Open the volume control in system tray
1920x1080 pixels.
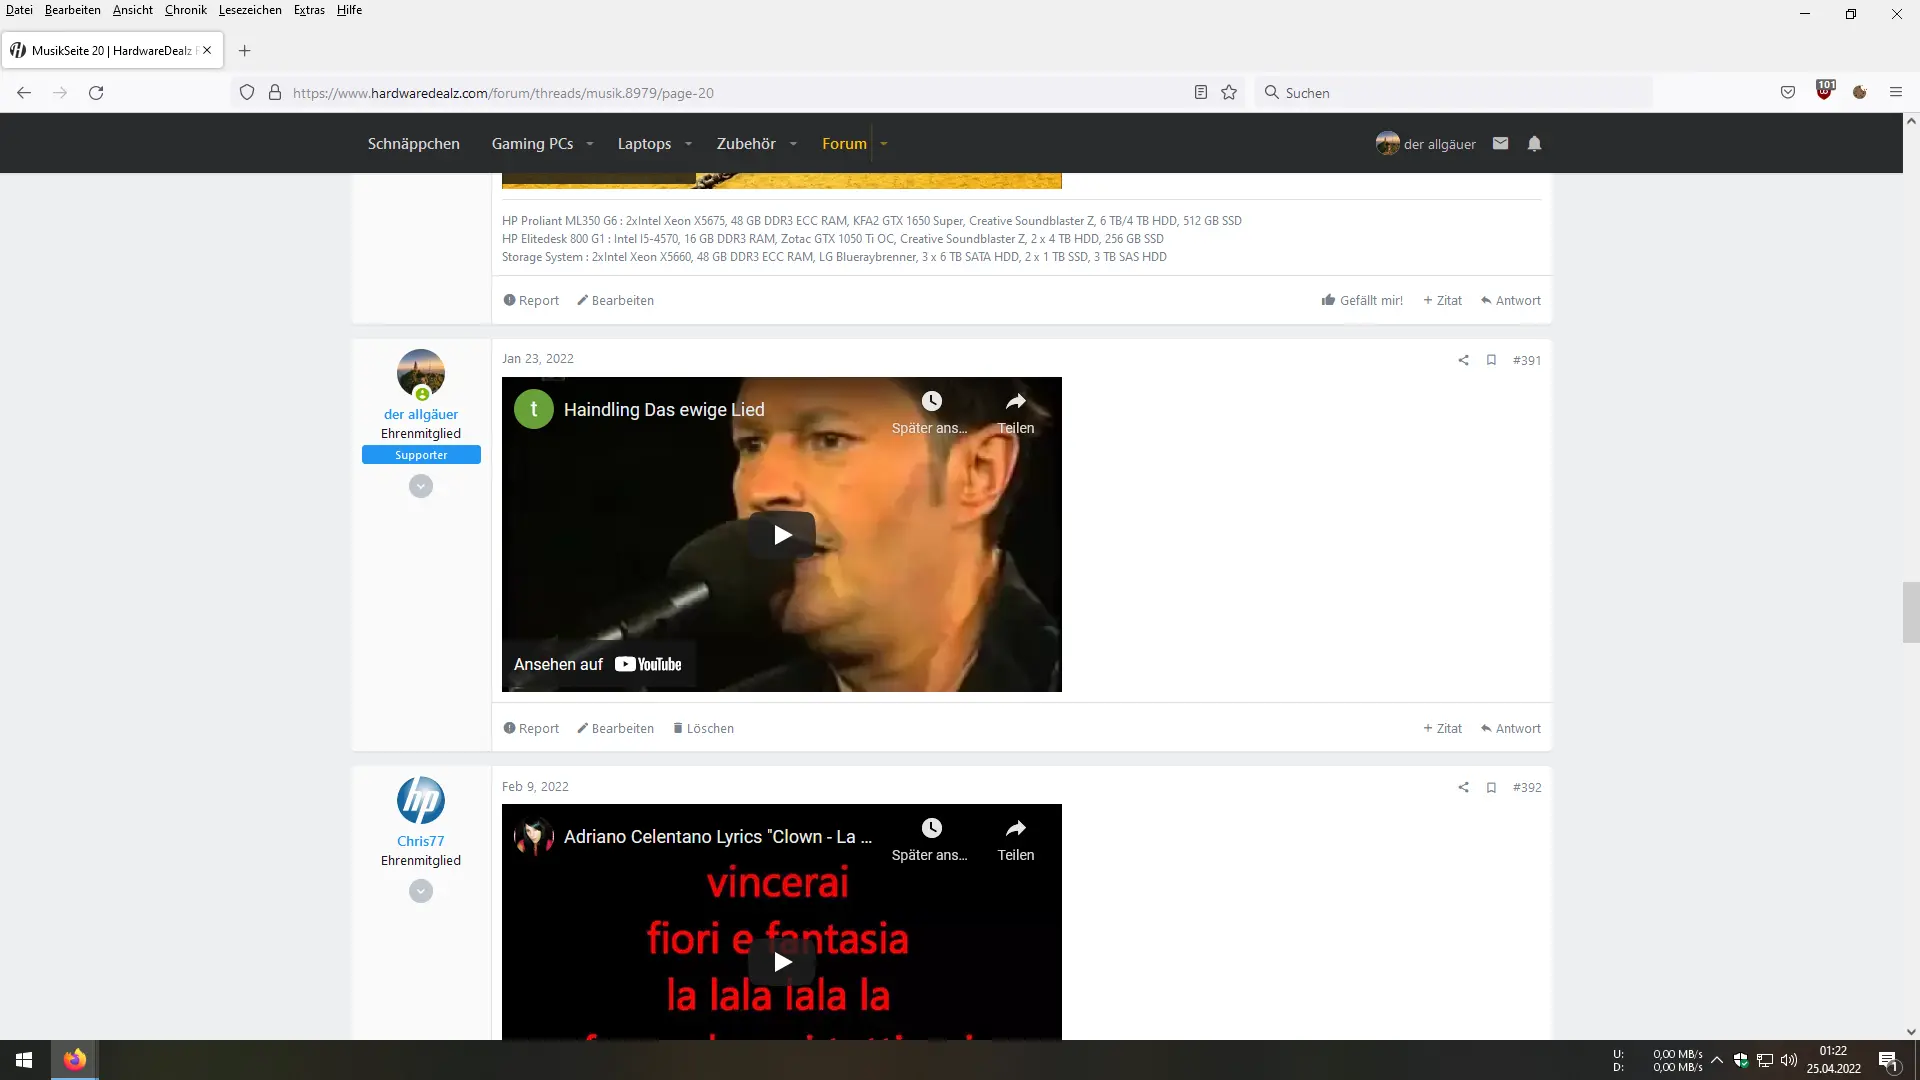click(1789, 1060)
